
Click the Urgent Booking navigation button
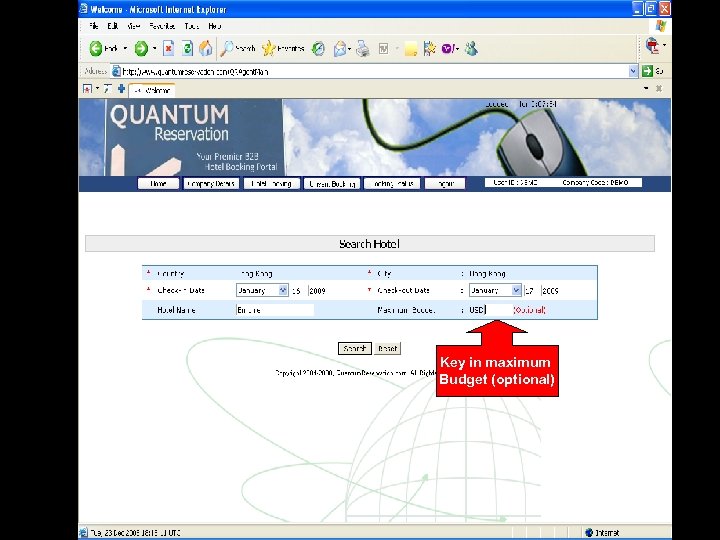coord(332,184)
